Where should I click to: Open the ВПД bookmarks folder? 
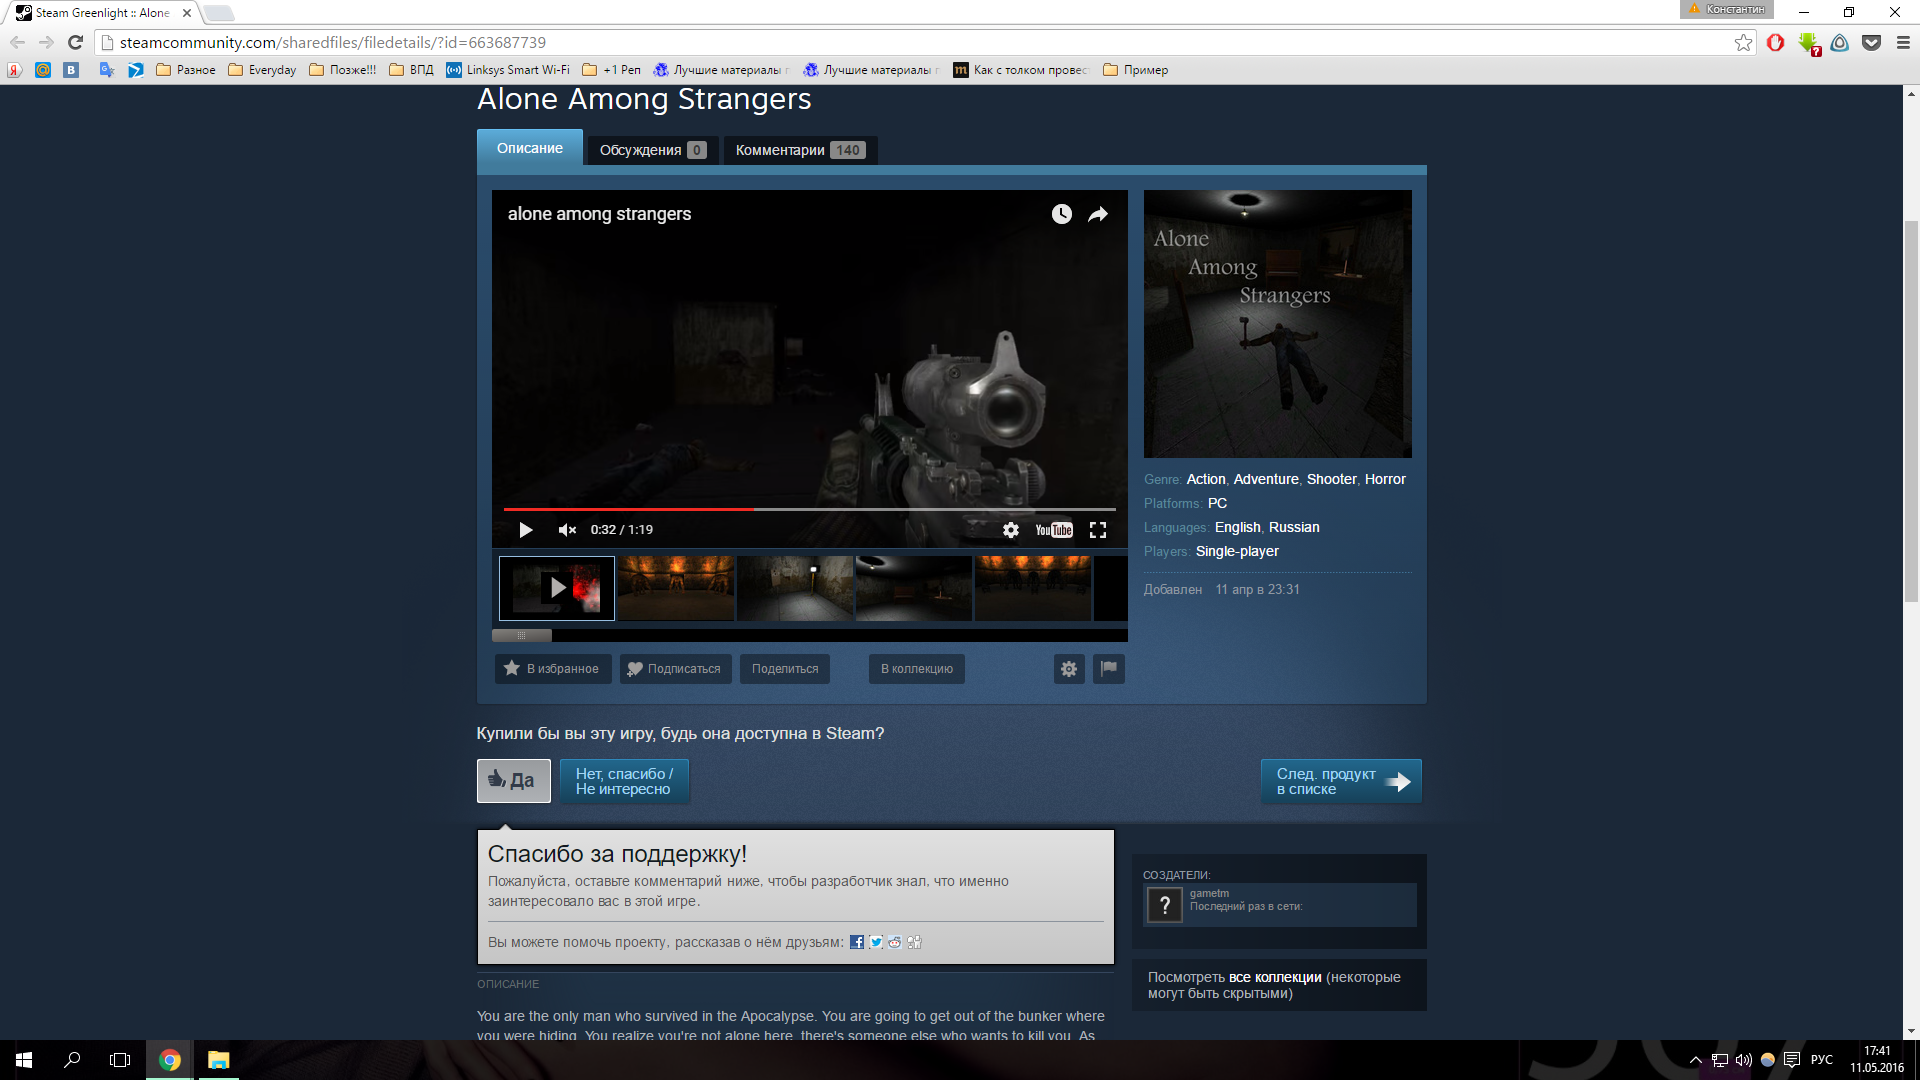411,70
